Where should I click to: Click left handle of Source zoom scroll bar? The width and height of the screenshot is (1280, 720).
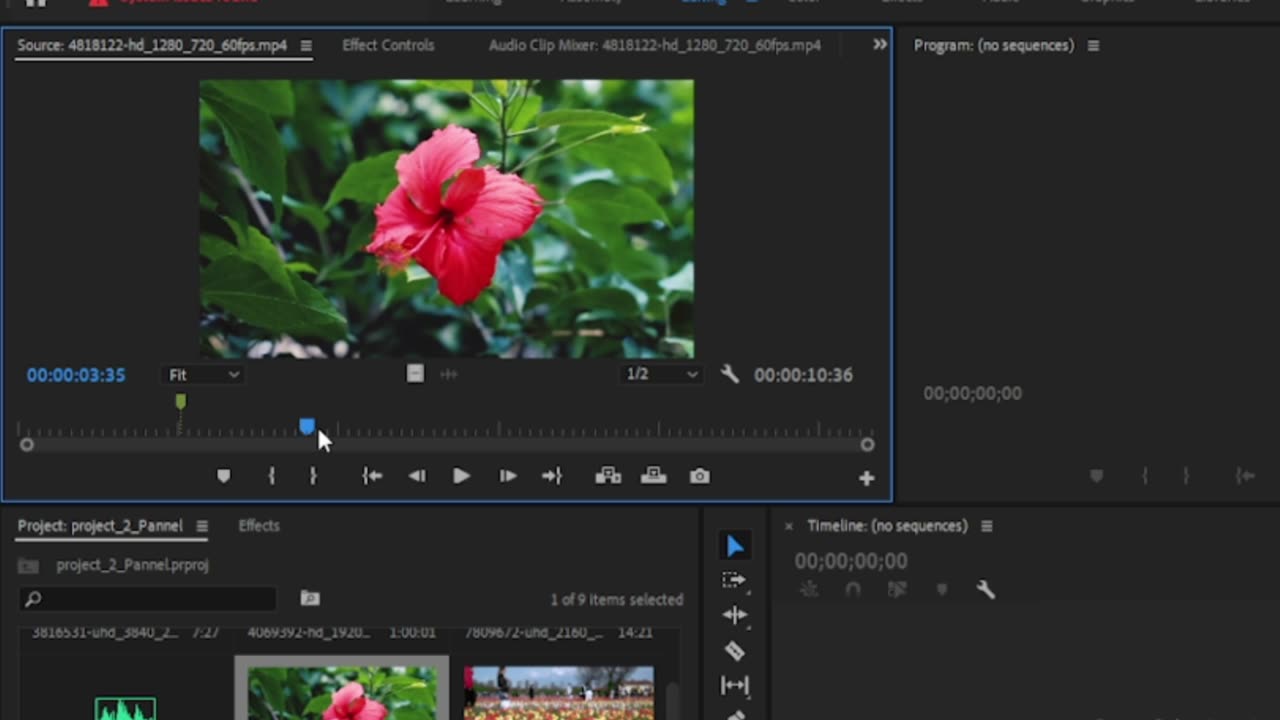pyautogui.click(x=27, y=445)
